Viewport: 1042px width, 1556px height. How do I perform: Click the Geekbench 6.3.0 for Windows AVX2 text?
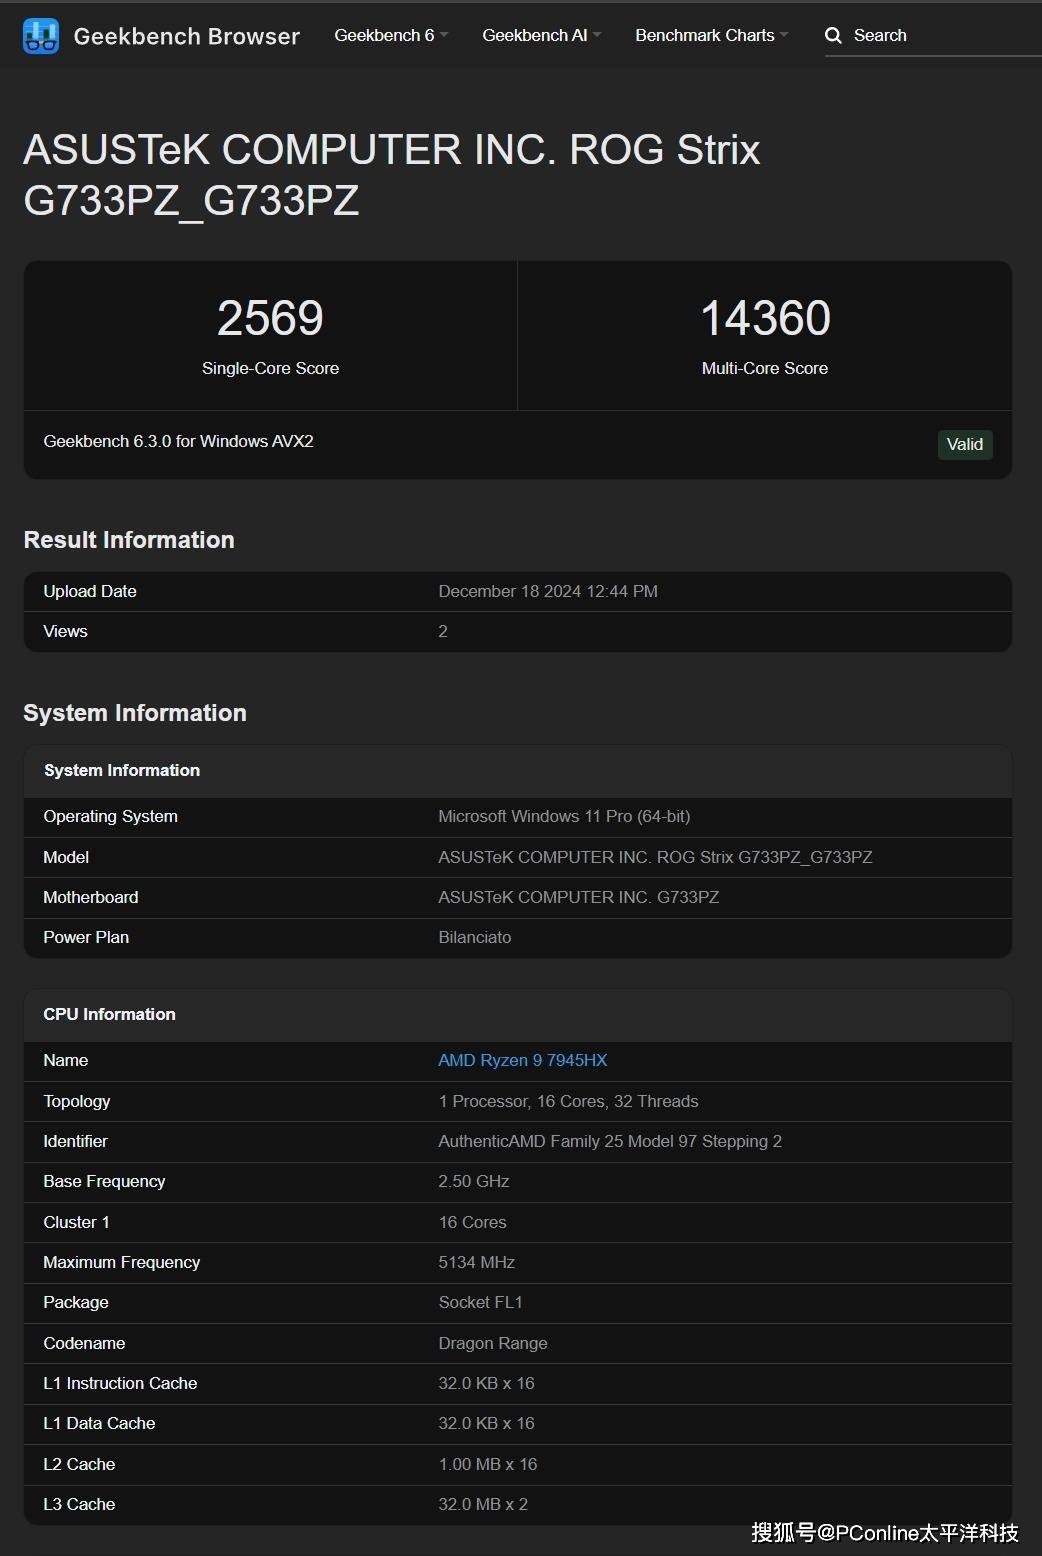(x=178, y=441)
